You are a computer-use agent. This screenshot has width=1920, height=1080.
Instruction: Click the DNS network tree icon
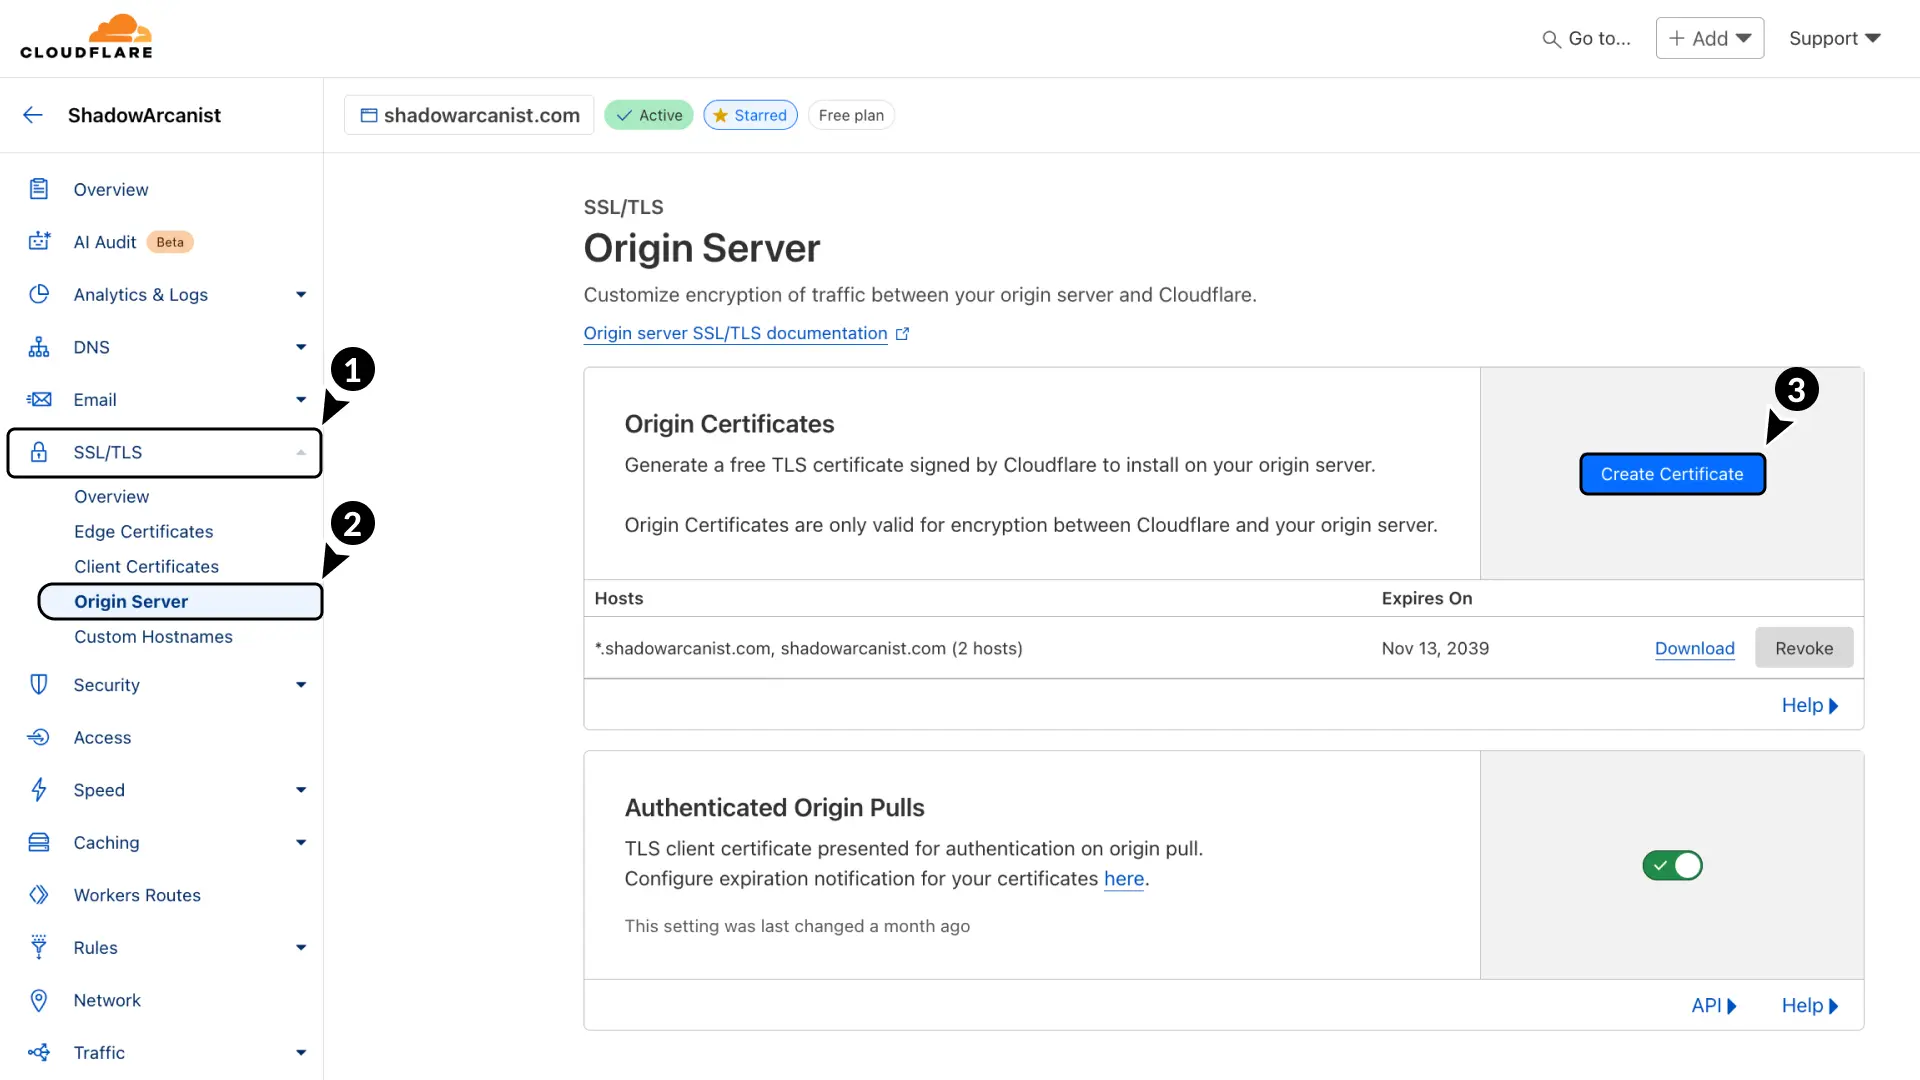pyautogui.click(x=39, y=347)
